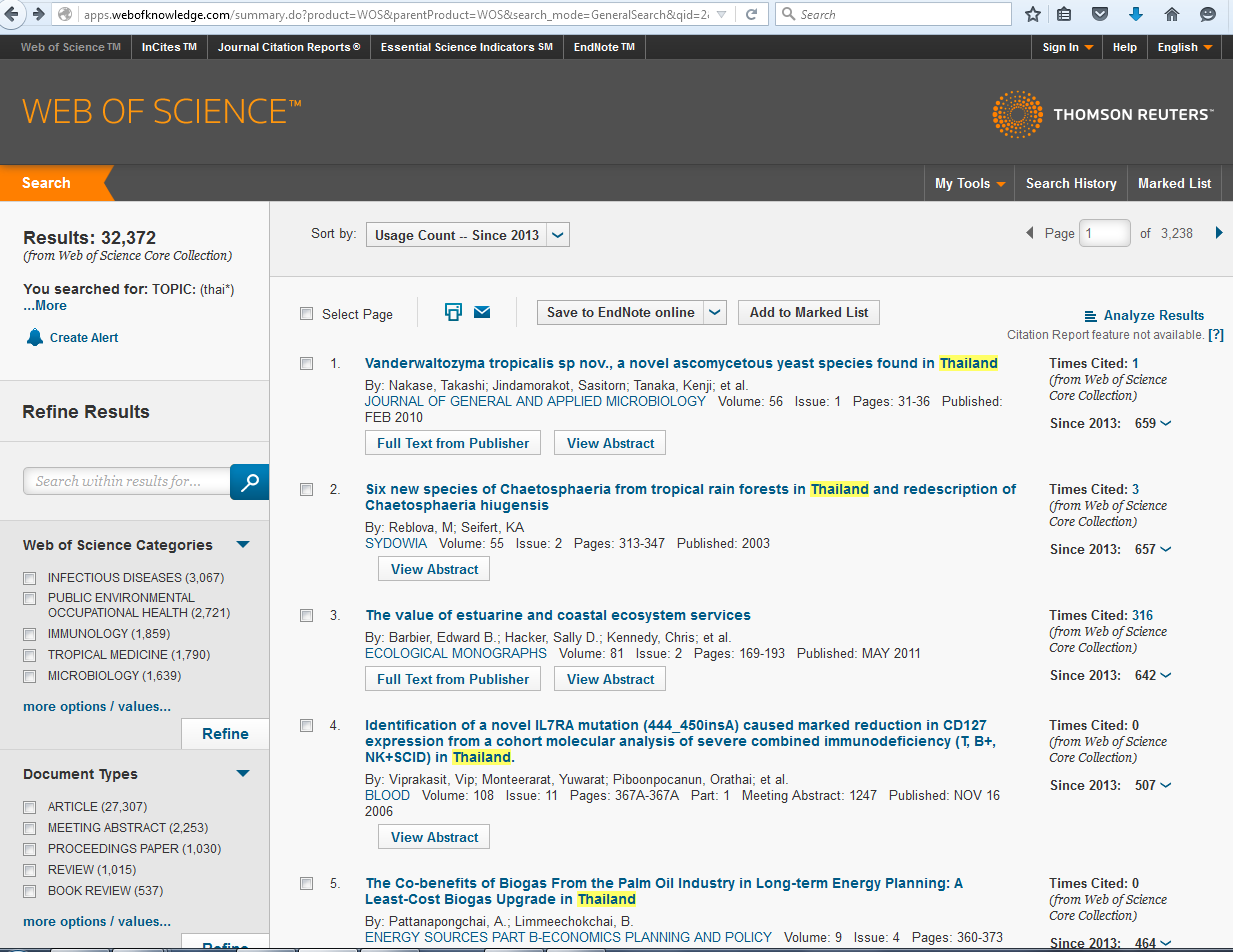Click the page number input field
This screenshot has width=1233, height=952.
point(1104,233)
